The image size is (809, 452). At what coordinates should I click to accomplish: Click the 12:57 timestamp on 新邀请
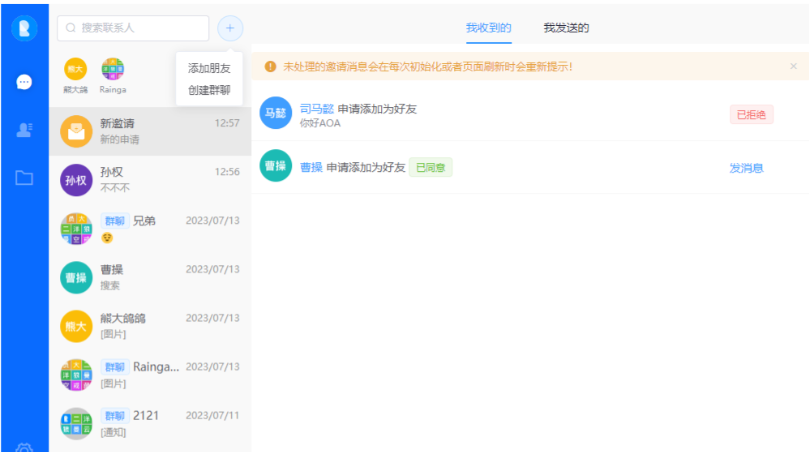pyautogui.click(x=227, y=123)
